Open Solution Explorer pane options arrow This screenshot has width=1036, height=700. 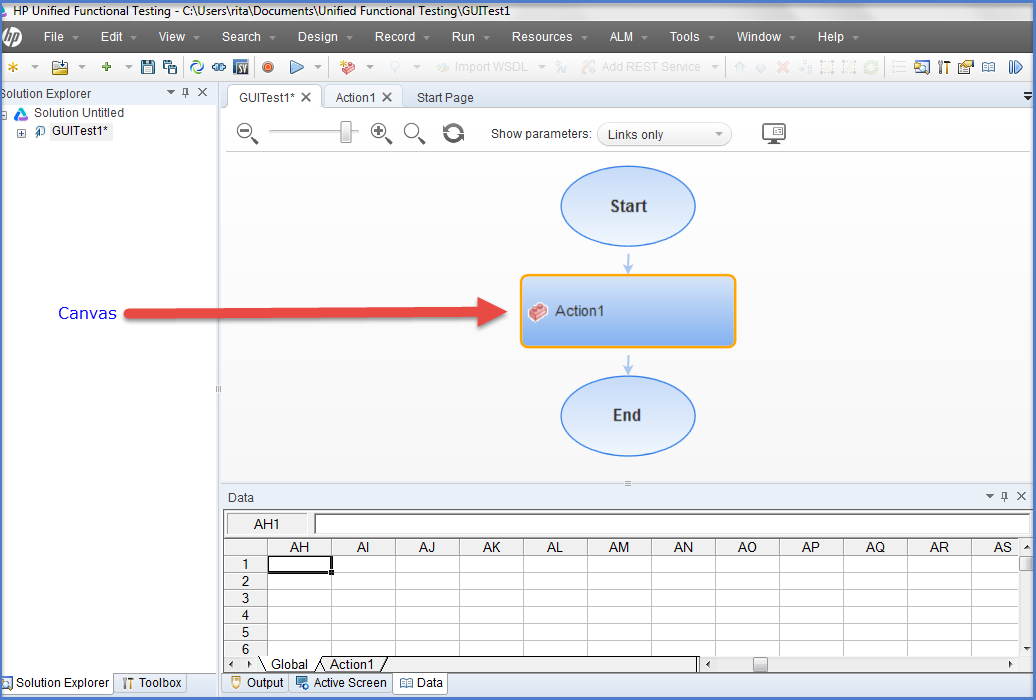click(170, 93)
